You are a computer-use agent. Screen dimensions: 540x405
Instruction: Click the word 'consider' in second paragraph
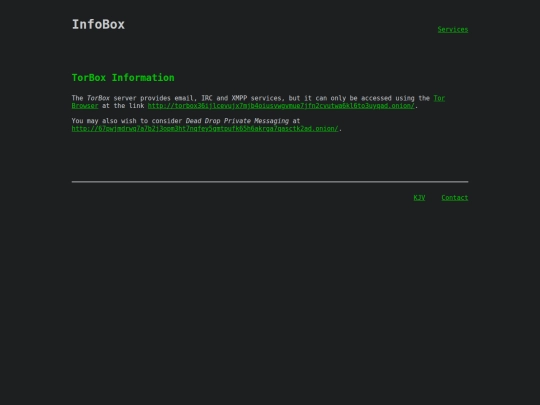coord(167,121)
